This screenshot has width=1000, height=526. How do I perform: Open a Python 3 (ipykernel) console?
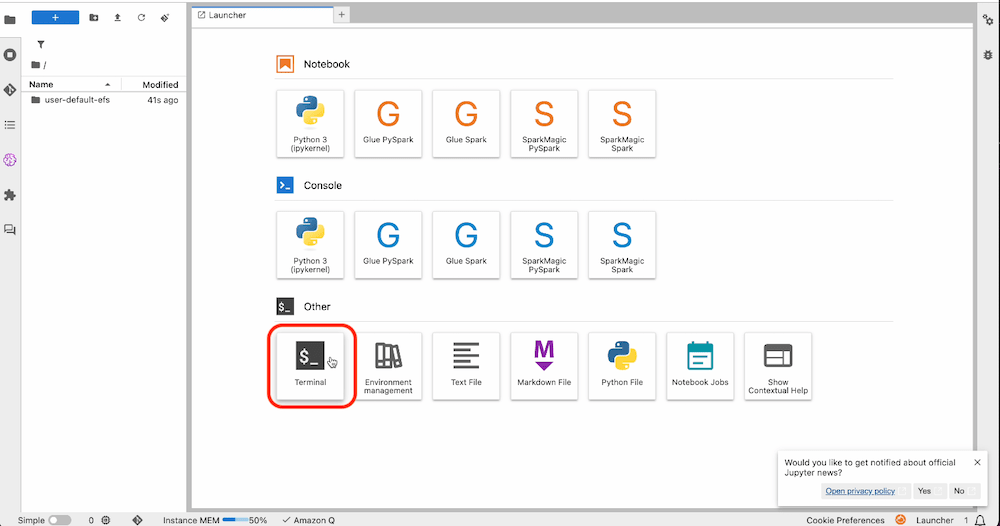(x=310, y=245)
